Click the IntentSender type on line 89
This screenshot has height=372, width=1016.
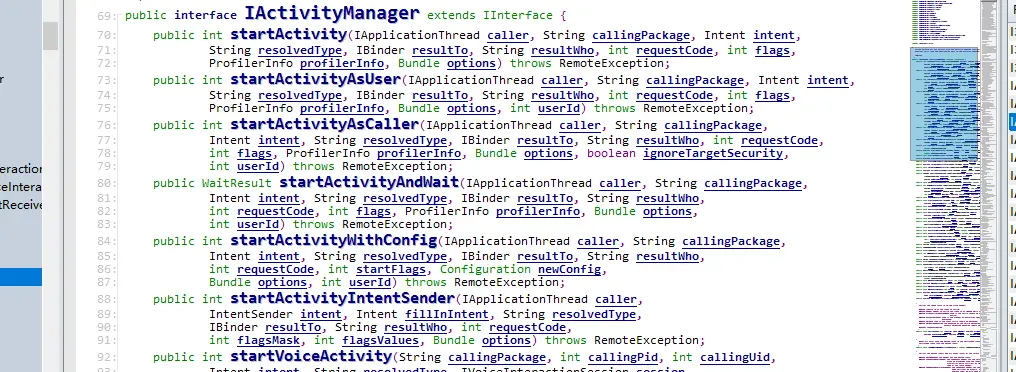pyautogui.click(x=251, y=314)
